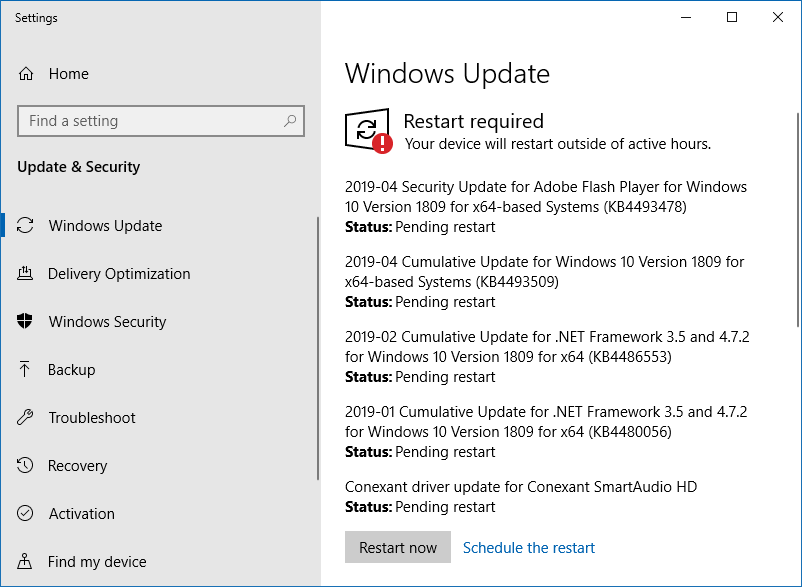This screenshot has width=802, height=587.
Task: Click the Find my device icon
Action: (x=26, y=562)
